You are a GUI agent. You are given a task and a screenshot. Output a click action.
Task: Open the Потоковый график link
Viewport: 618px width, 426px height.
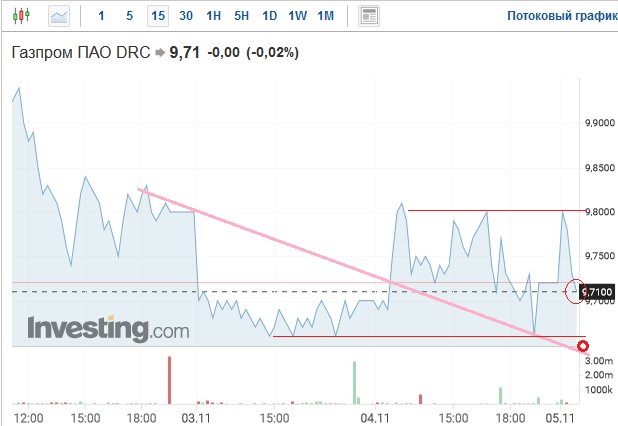pyautogui.click(x=562, y=16)
